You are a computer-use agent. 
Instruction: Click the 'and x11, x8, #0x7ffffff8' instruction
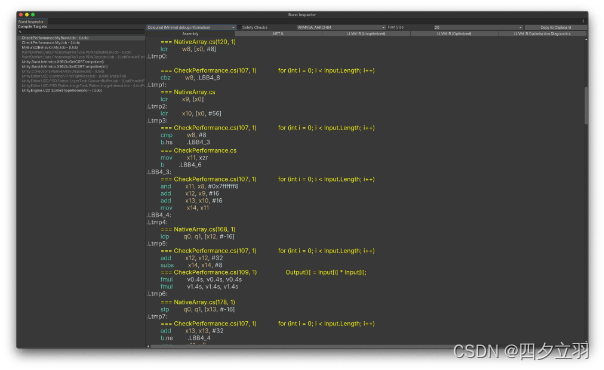click(199, 186)
